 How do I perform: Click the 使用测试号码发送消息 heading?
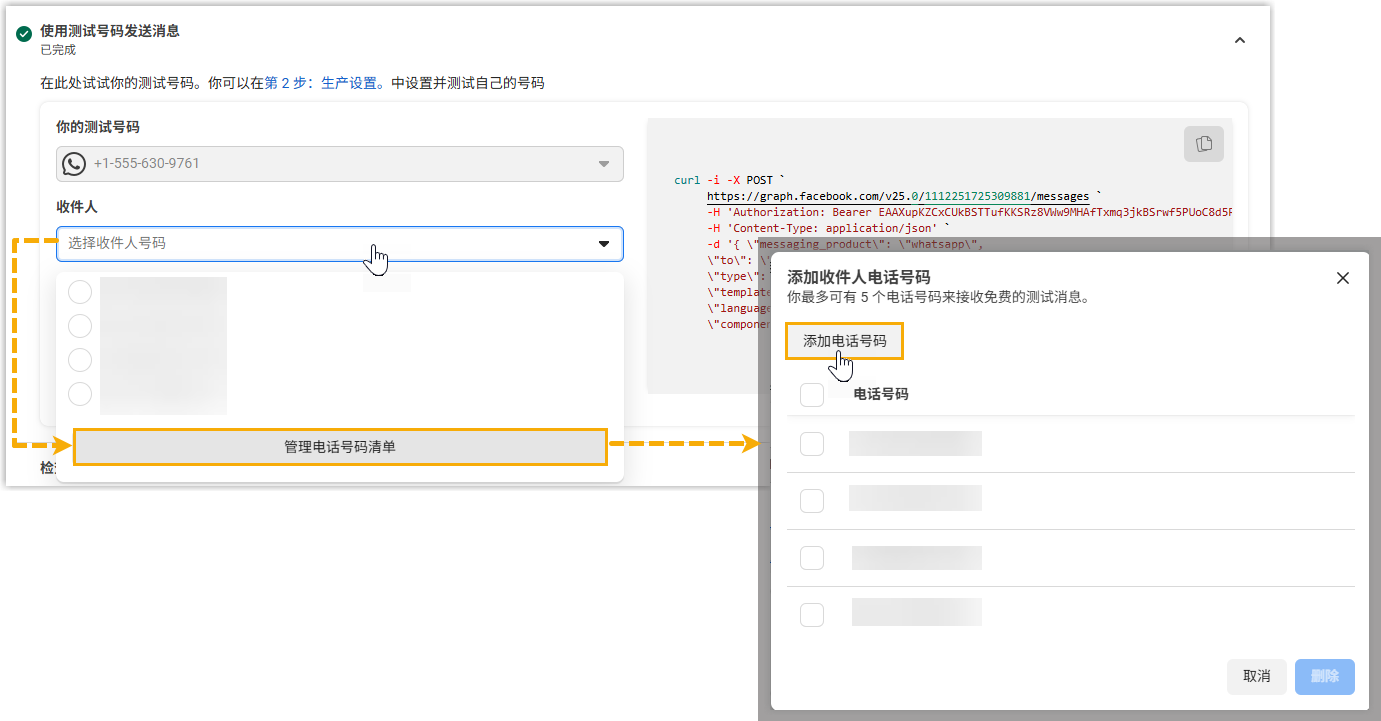tap(110, 31)
